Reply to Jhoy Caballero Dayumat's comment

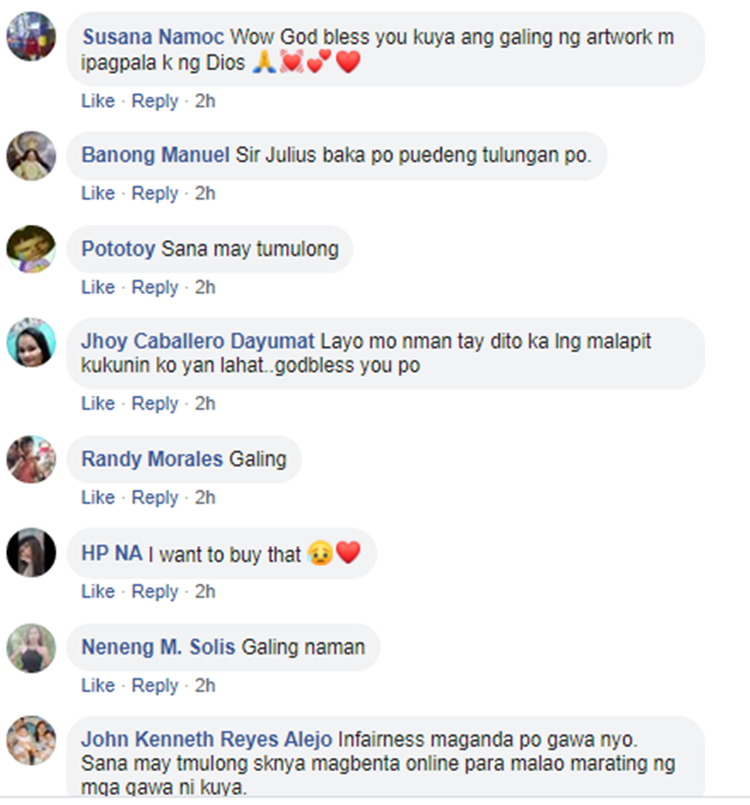coord(155,404)
